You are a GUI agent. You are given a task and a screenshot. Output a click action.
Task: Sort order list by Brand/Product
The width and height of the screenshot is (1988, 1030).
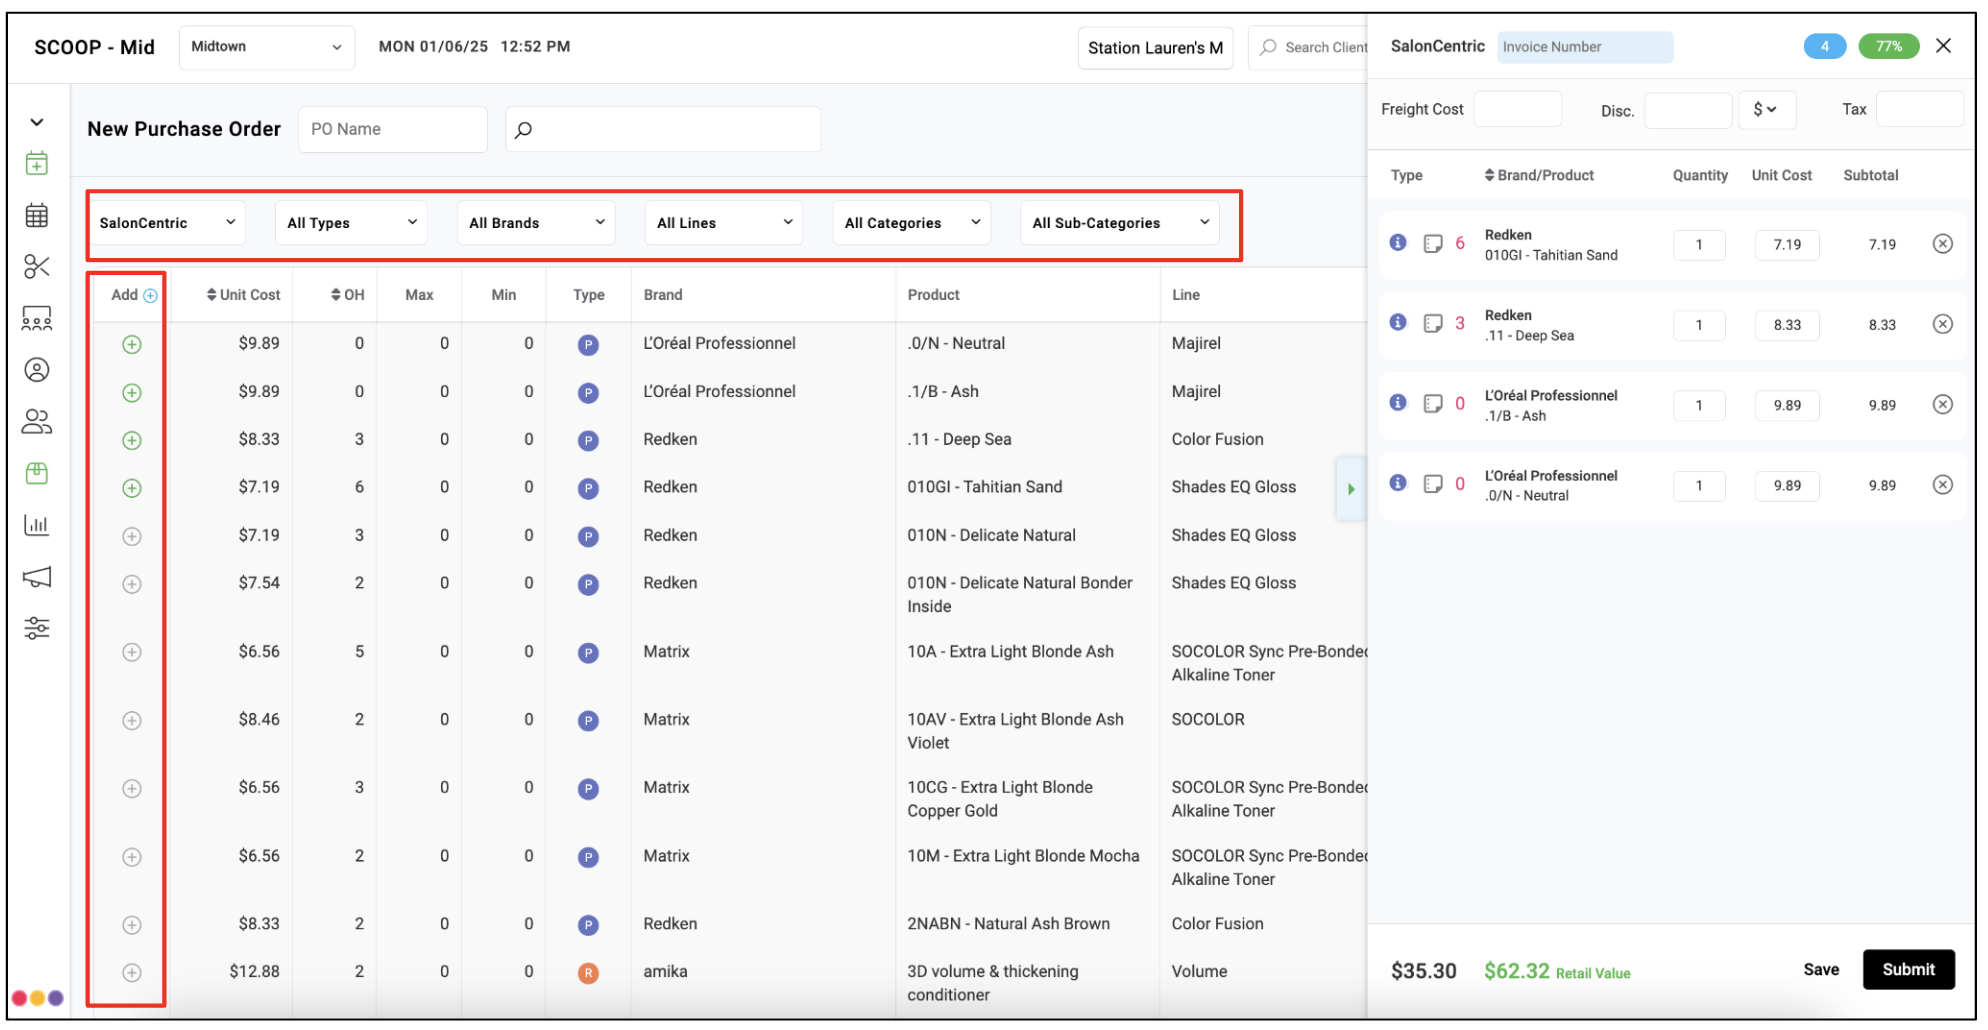(1540, 176)
